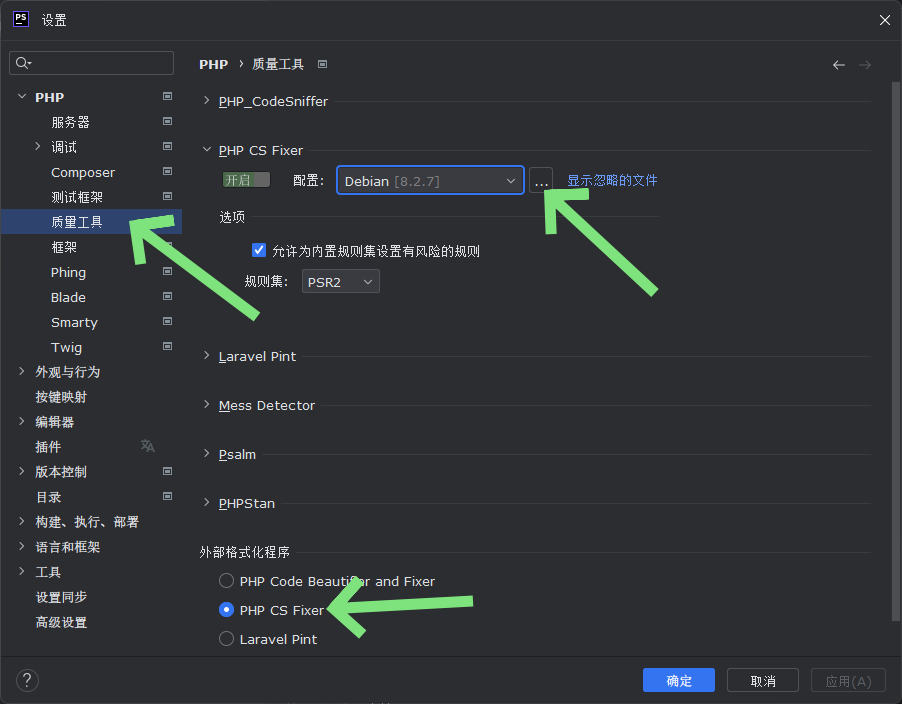Click project-level icon next to Composer row
Screen dimensions: 902x704
point(167,171)
